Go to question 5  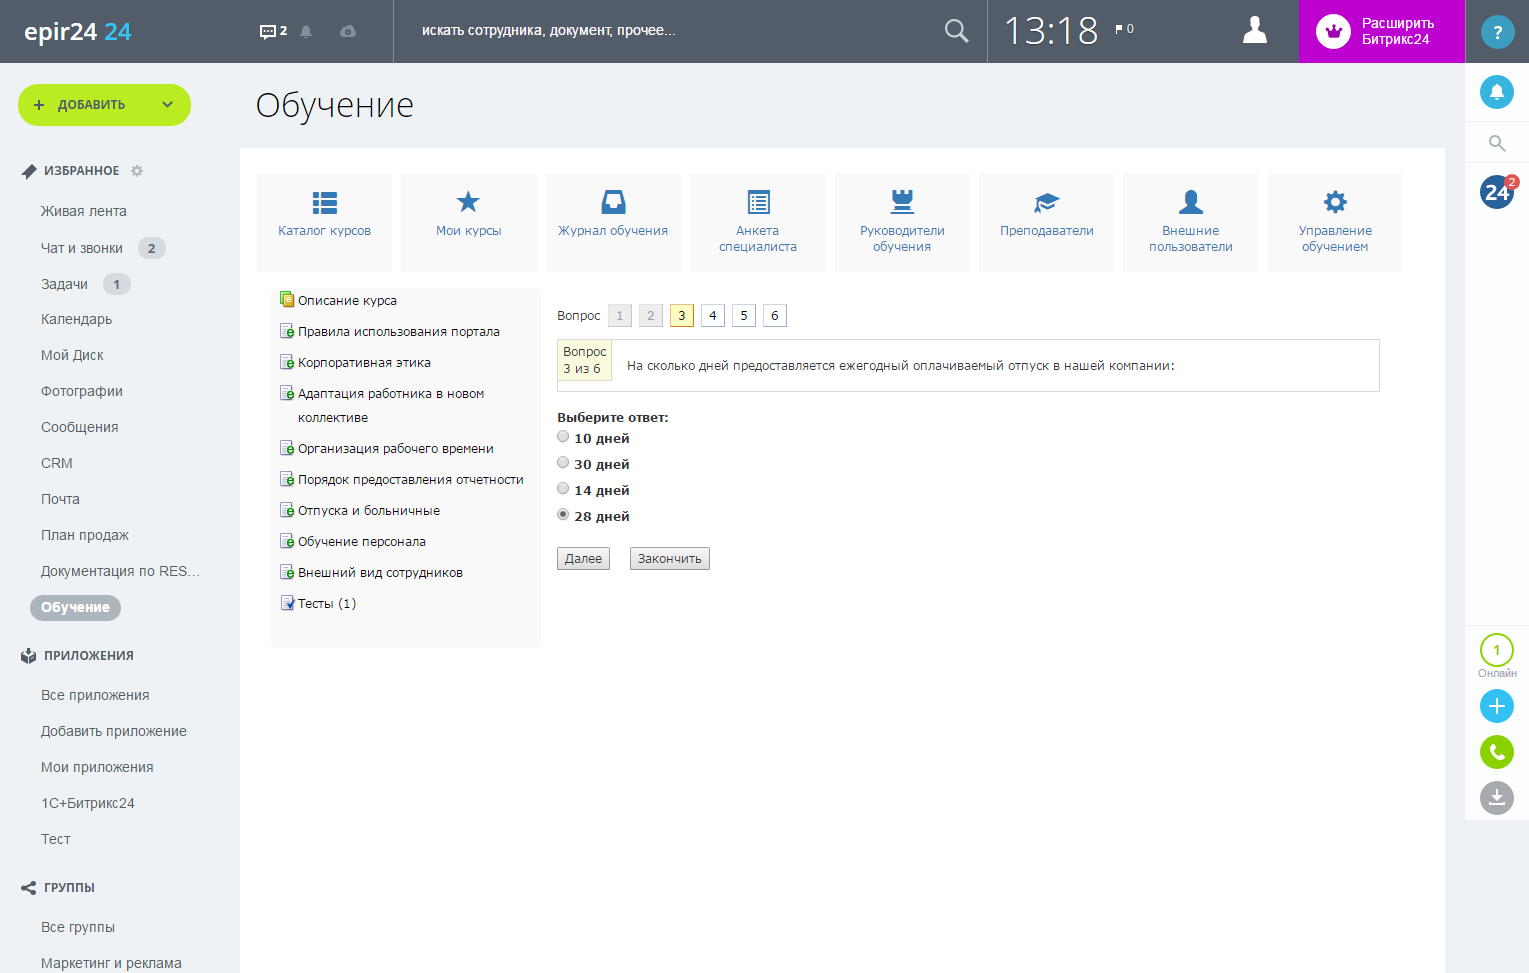[744, 316]
